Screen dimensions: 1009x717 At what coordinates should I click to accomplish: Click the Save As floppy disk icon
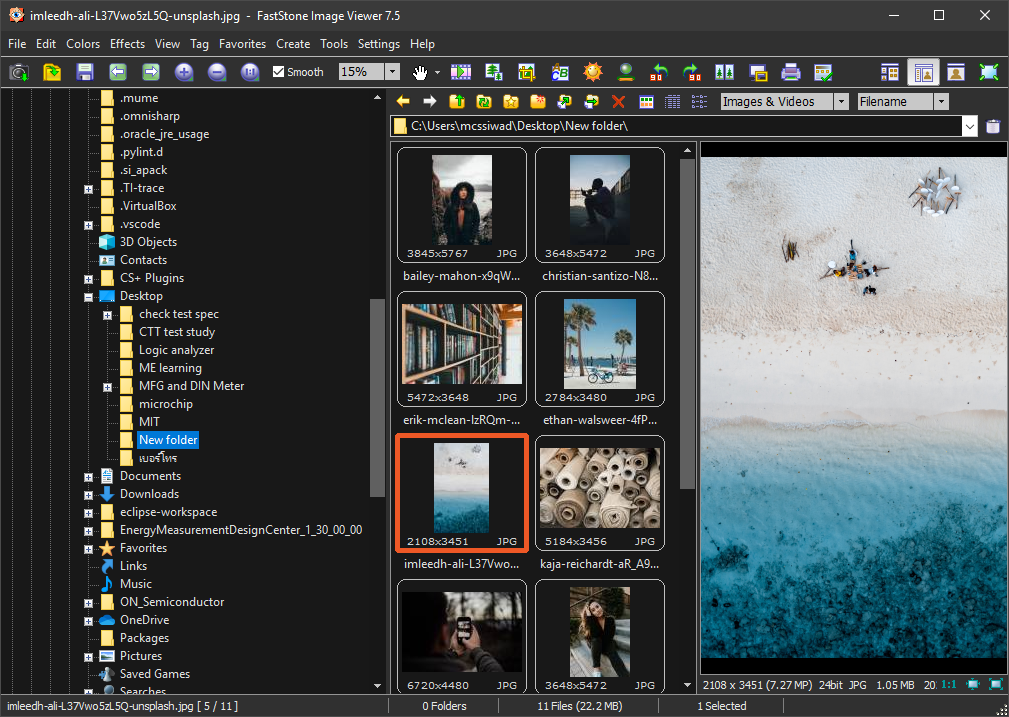[x=84, y=72]
